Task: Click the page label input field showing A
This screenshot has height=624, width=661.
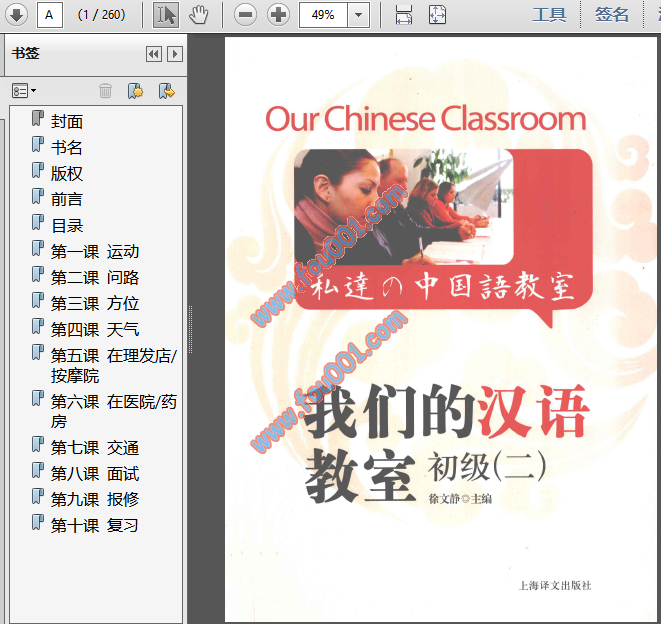Action: point(50,15)
